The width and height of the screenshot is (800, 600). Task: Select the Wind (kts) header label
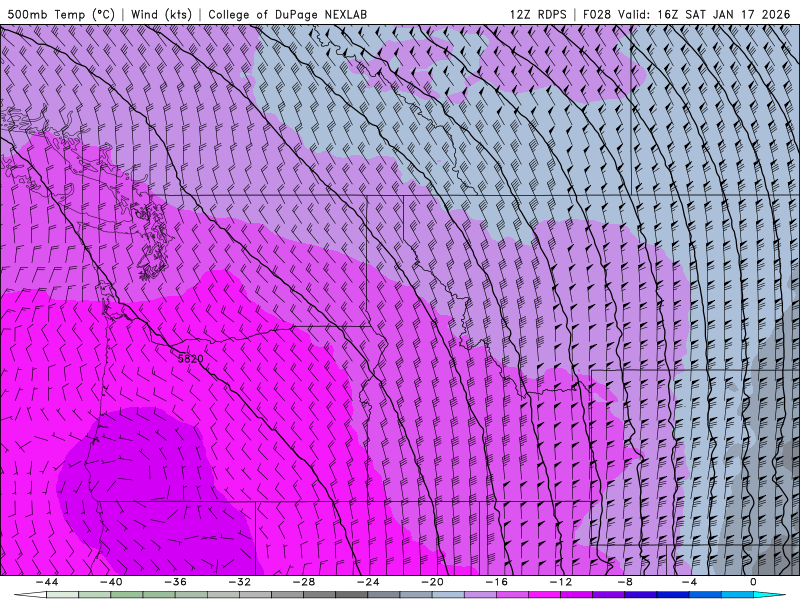pos(161,14)
